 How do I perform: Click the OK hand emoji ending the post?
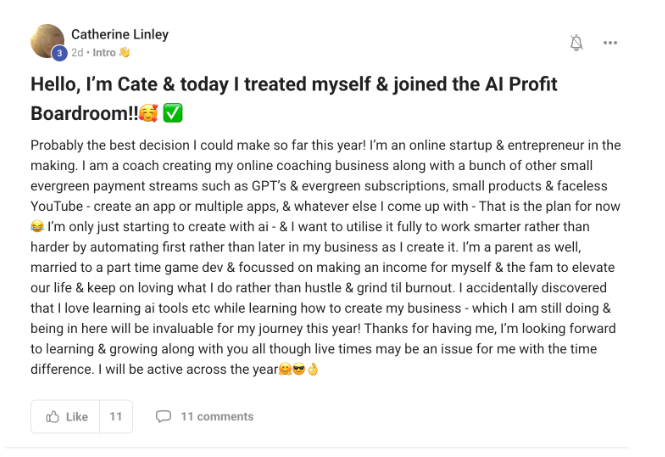click(312, 371)
